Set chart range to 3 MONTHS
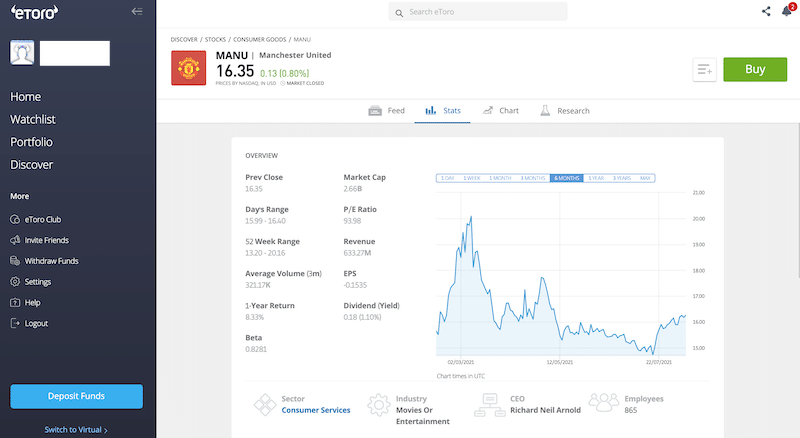 533,178
